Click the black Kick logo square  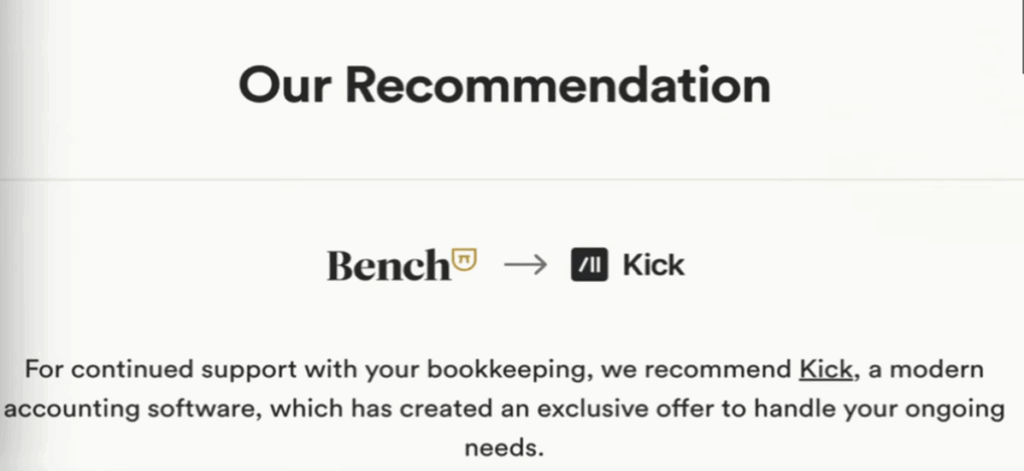(x=590, y=265)
